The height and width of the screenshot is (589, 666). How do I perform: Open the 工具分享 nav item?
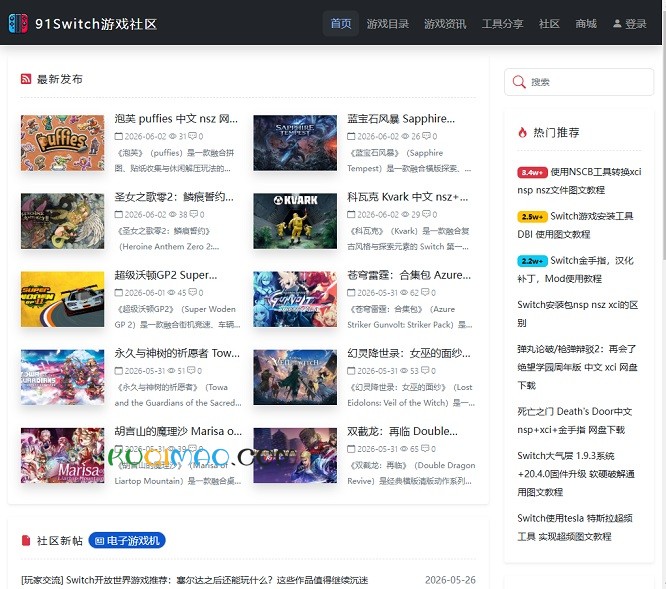click(x=502, y=24)
